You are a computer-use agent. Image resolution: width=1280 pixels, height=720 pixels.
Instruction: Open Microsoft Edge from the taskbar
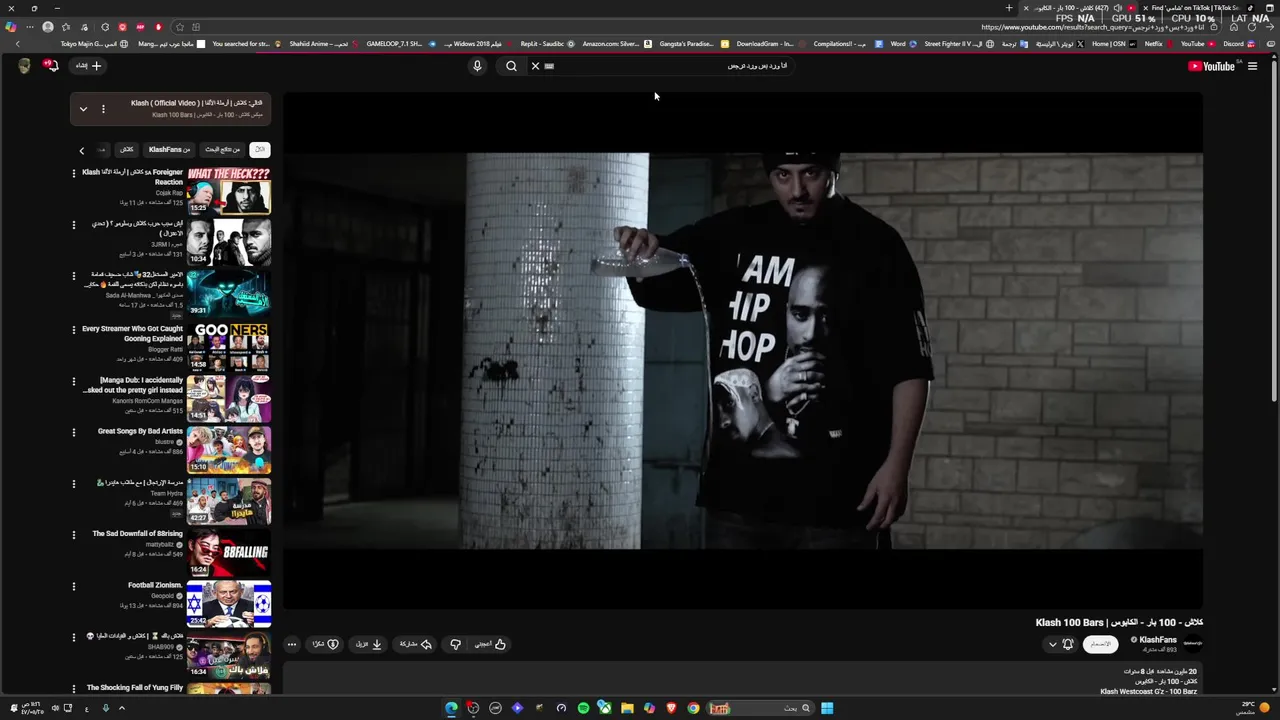pos(451,708)
